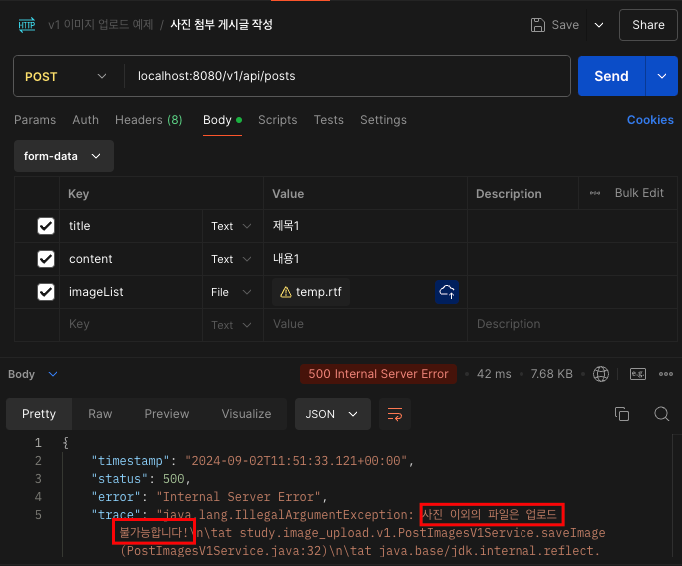The image size is (682, 566).
Task: Click the Save floppy disk icon
Action: [x=538, y=25]
